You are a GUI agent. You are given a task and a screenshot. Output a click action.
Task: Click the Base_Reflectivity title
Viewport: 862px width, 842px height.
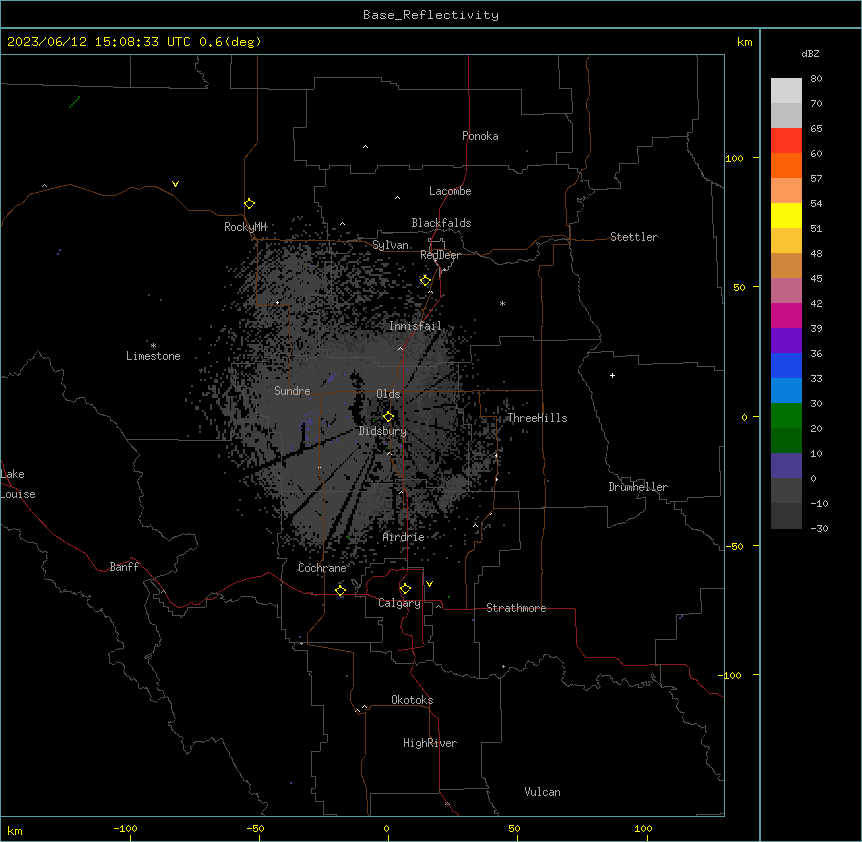click(431, 15)
